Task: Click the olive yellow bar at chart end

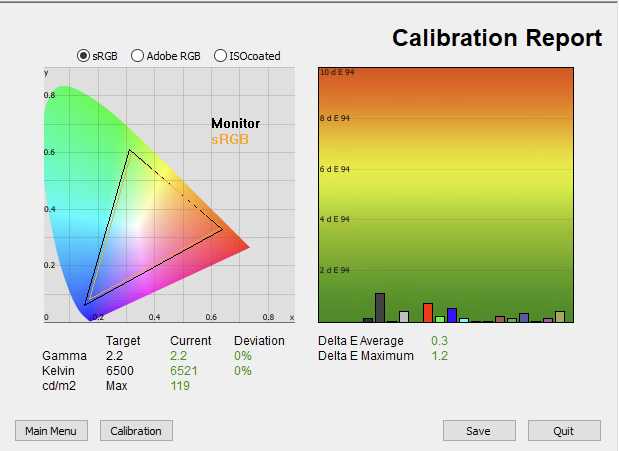Action: [x=560, y=317]
